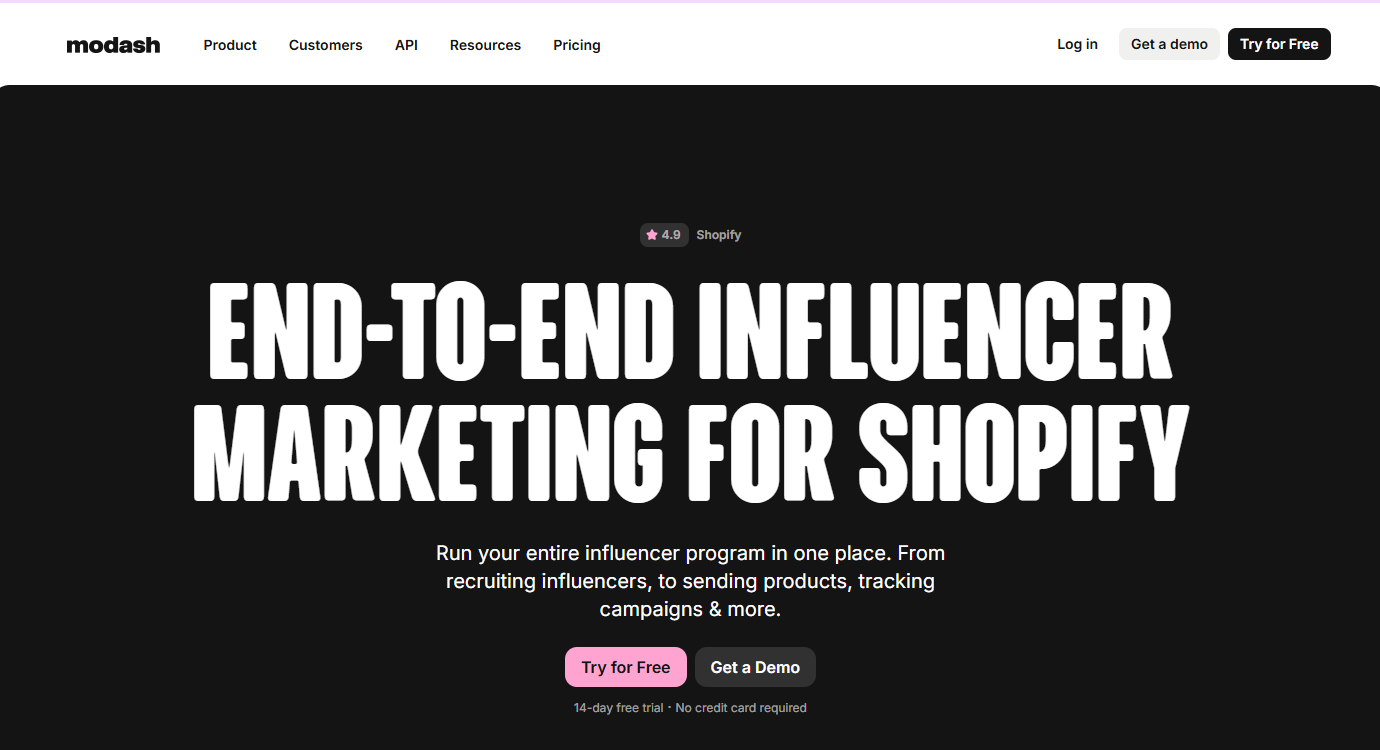The height and width of the screenshot is (750, 1380).
Task: Click the Log in link
Action: [1077, 44]
